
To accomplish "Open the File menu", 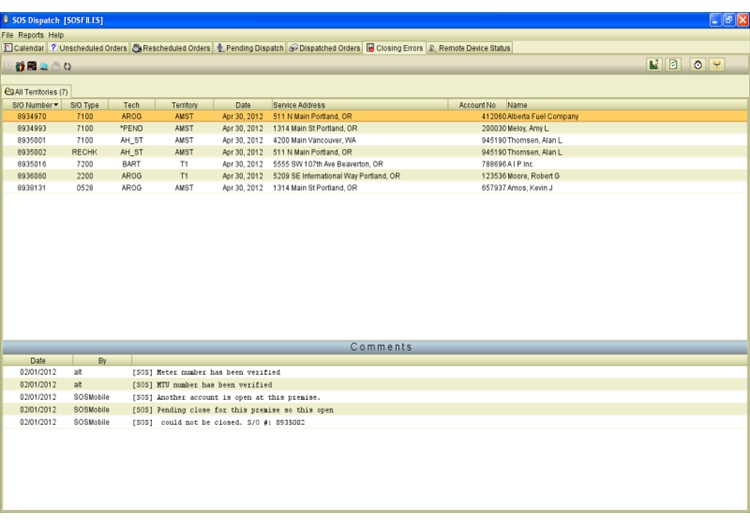I will [7, 35].
